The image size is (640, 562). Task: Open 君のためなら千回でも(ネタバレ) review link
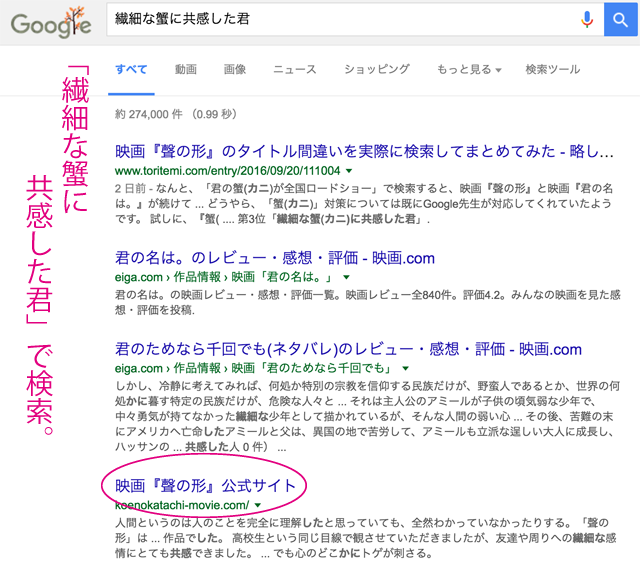tap(348, 349)
